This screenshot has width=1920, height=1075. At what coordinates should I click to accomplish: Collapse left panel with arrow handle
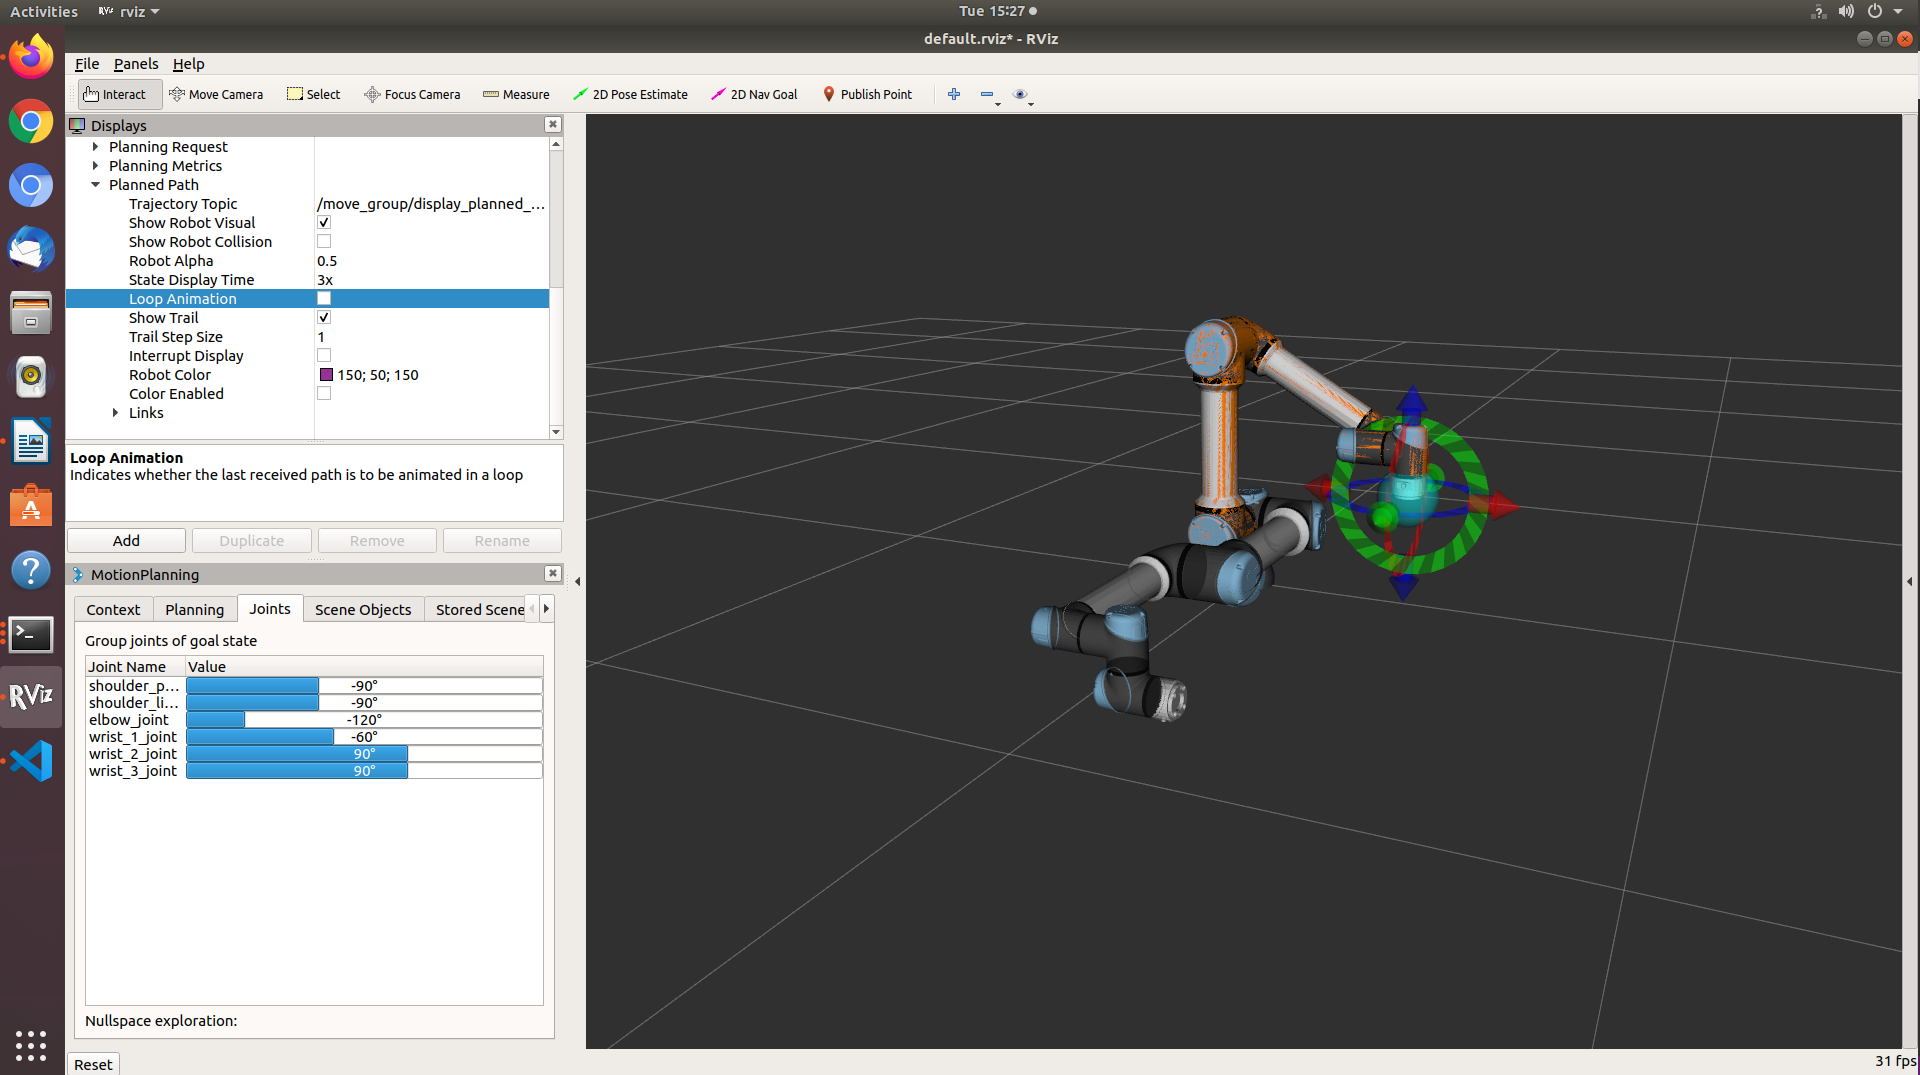point(577,581)
